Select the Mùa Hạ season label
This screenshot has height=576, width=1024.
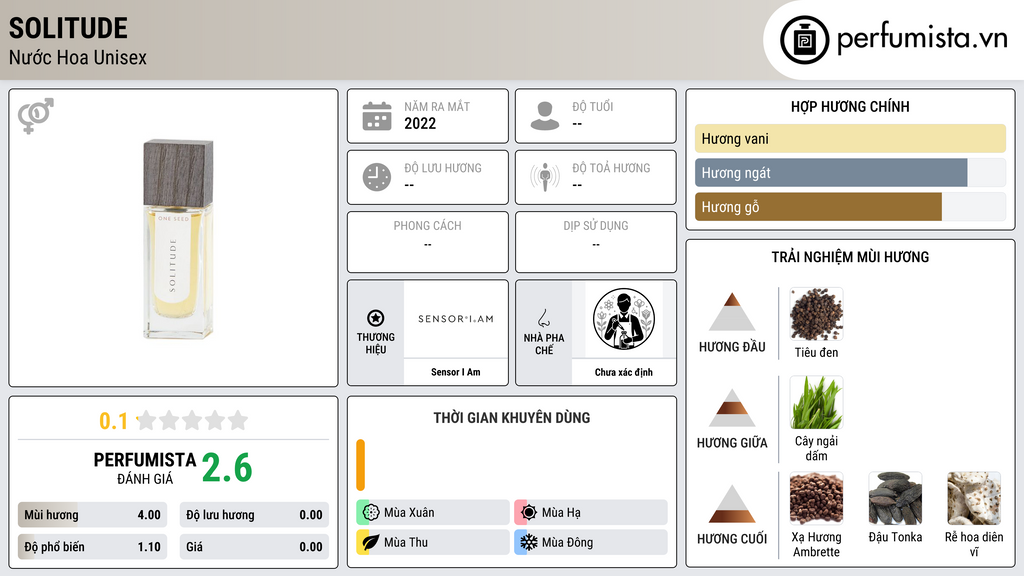tap(561, 513)
